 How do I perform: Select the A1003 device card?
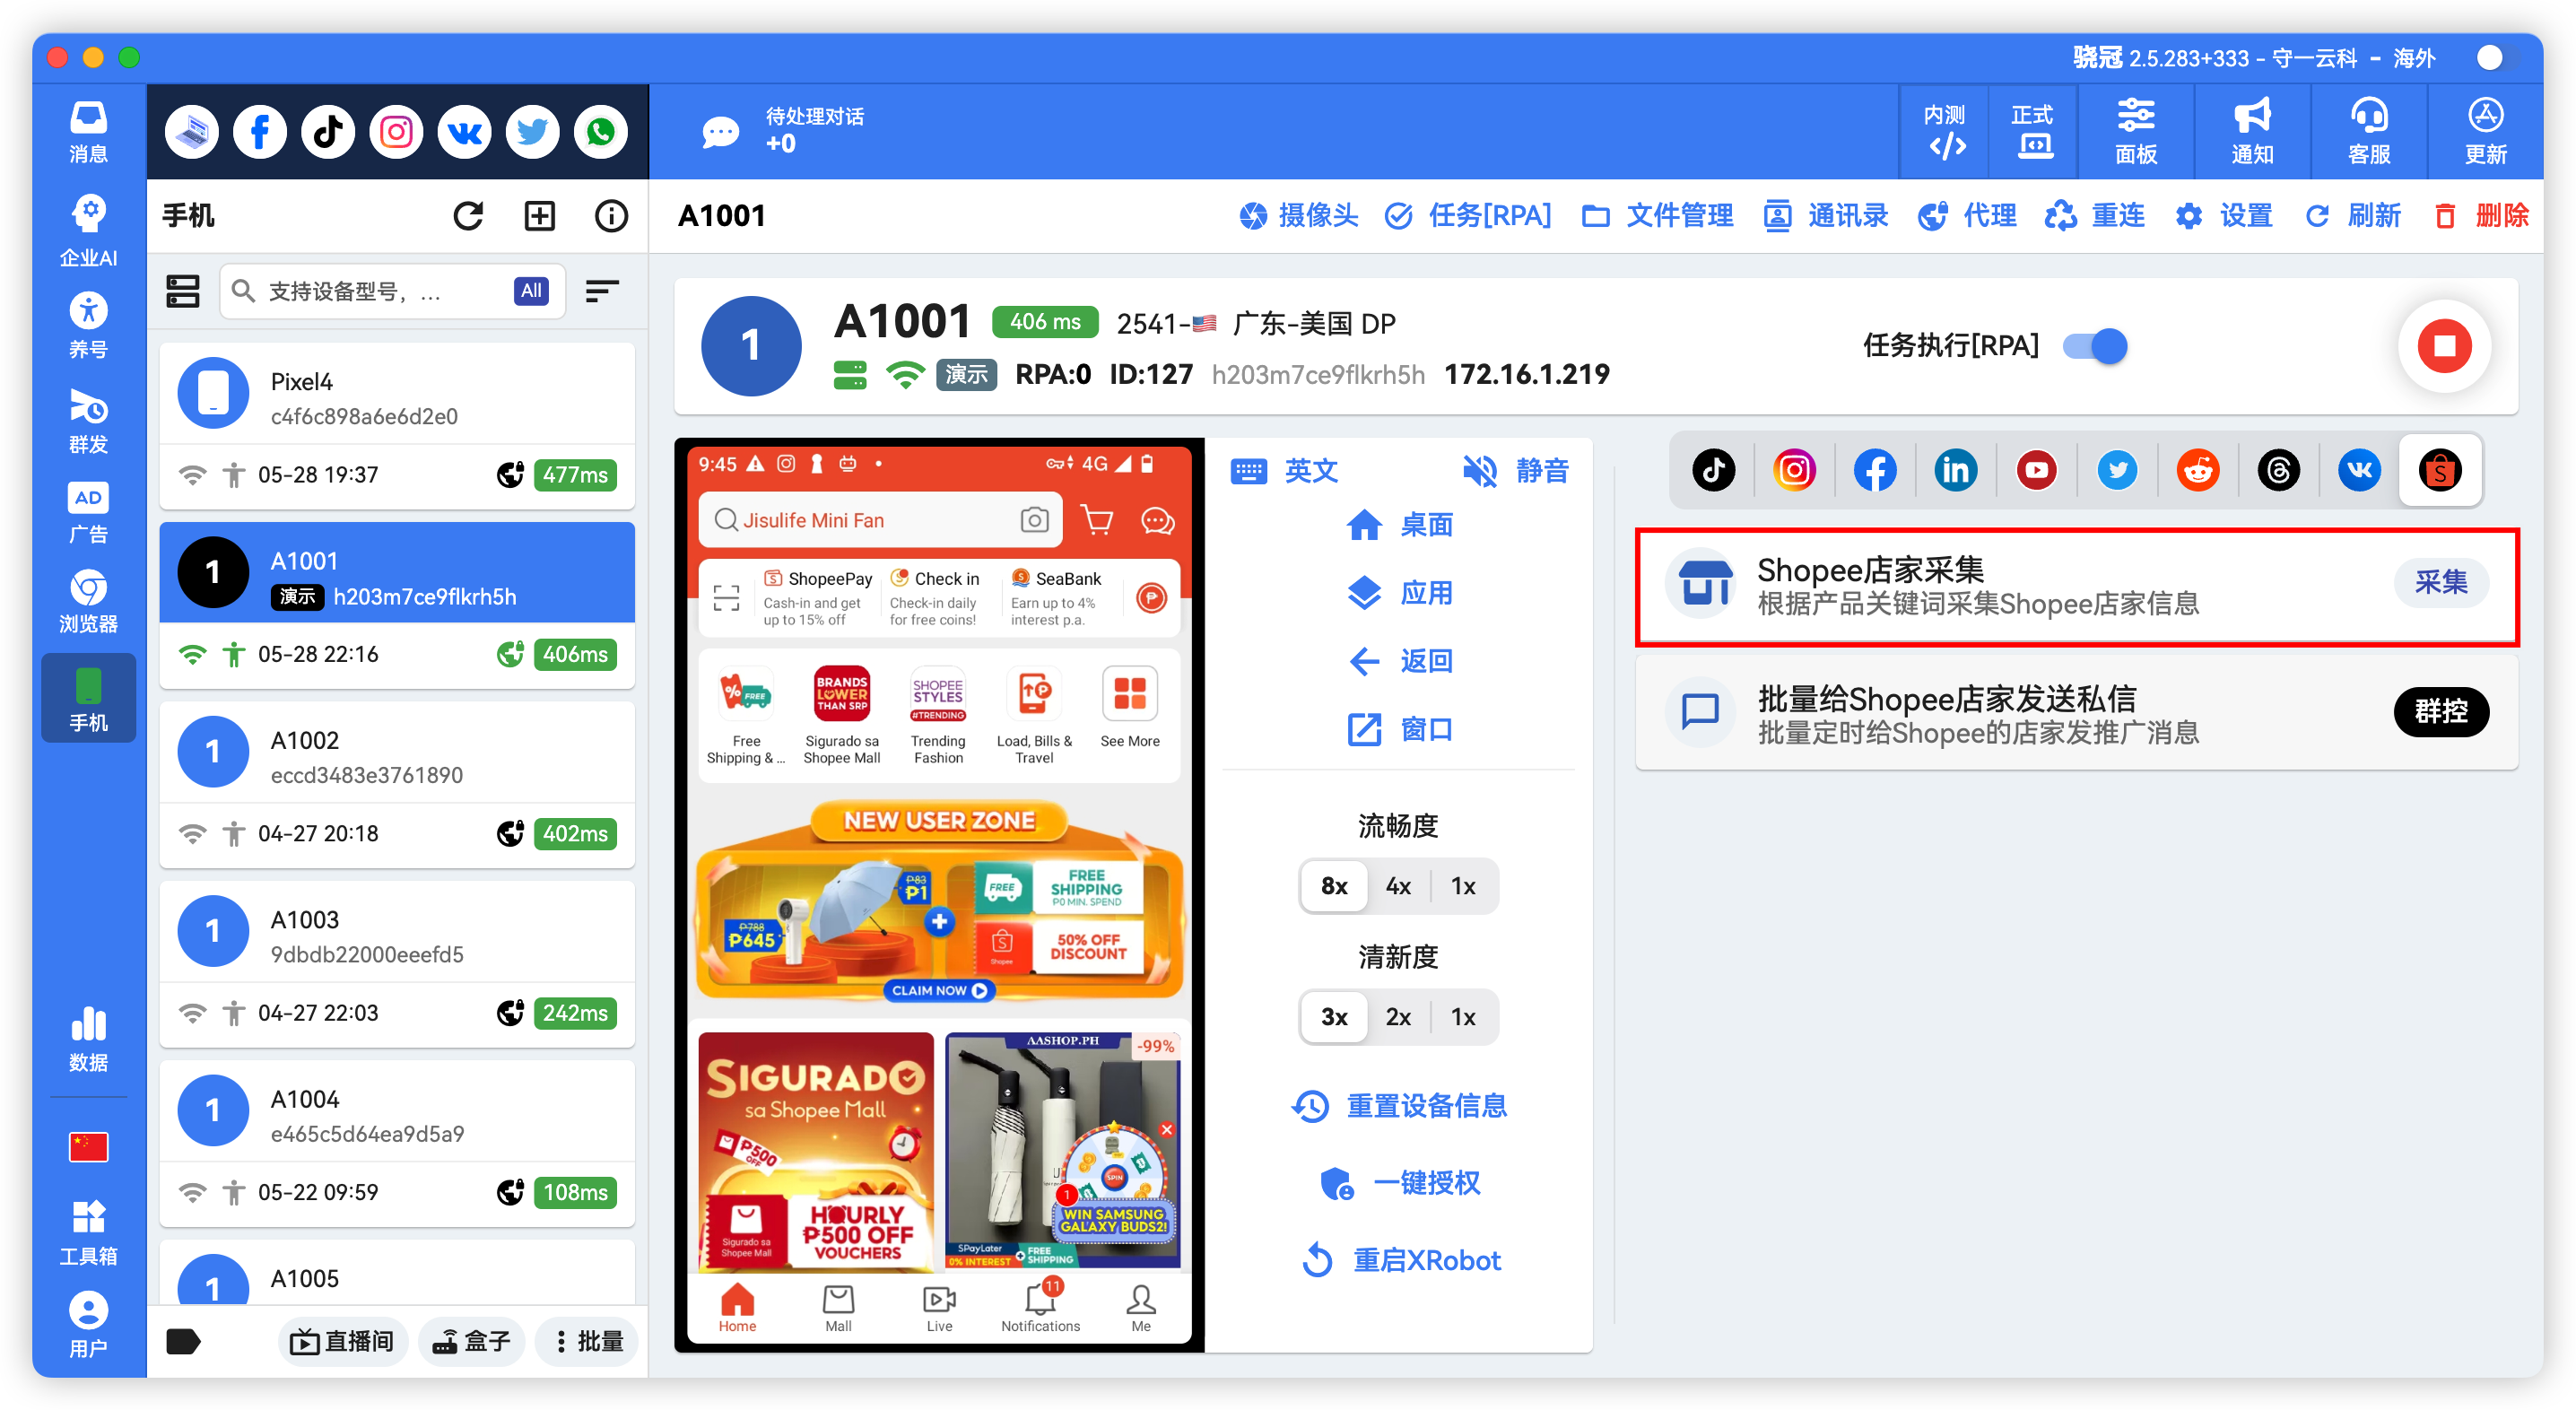tap(397, 964)
